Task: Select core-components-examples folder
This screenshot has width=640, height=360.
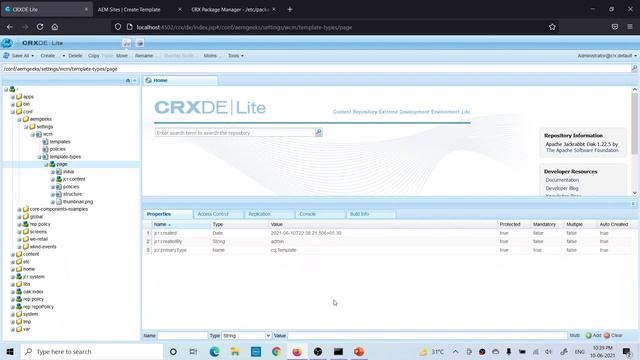Action: pos(59,209)
